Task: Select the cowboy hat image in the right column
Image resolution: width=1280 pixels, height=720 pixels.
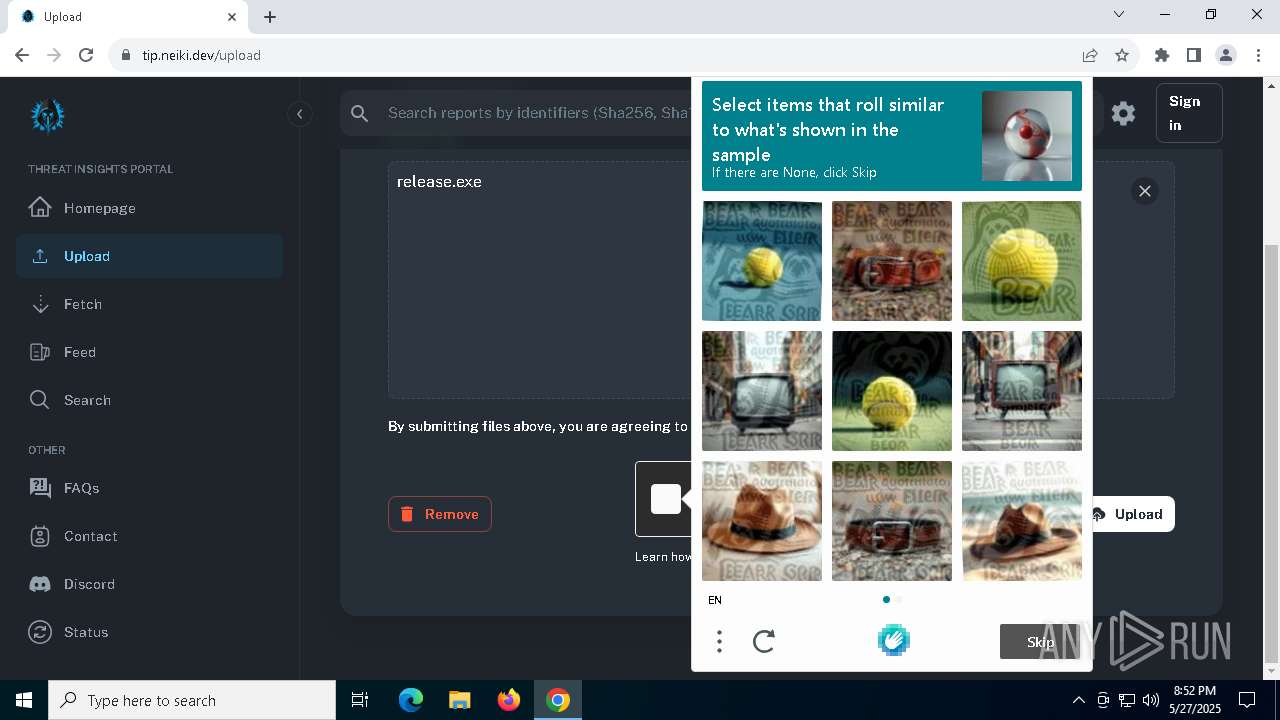Action: pos(1022,521)
